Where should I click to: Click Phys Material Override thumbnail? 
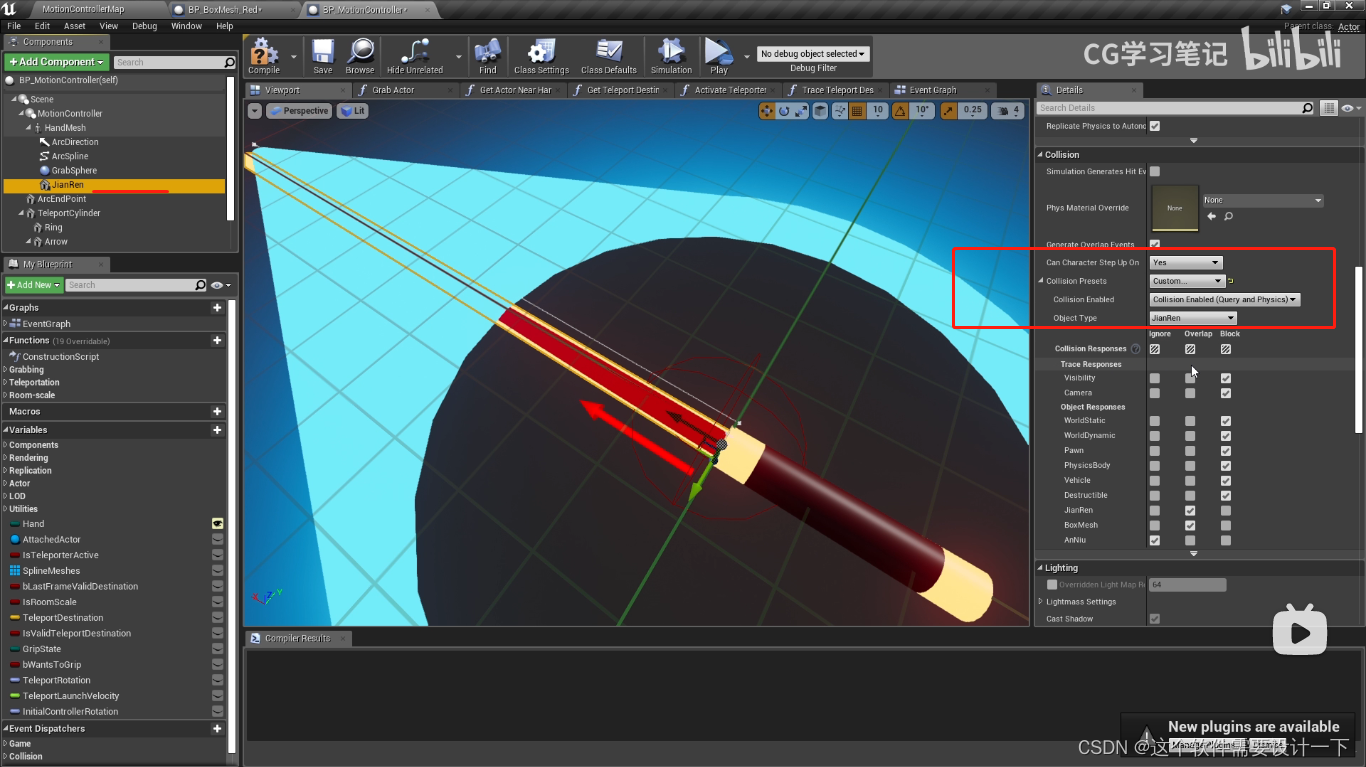click(1175, 208)
